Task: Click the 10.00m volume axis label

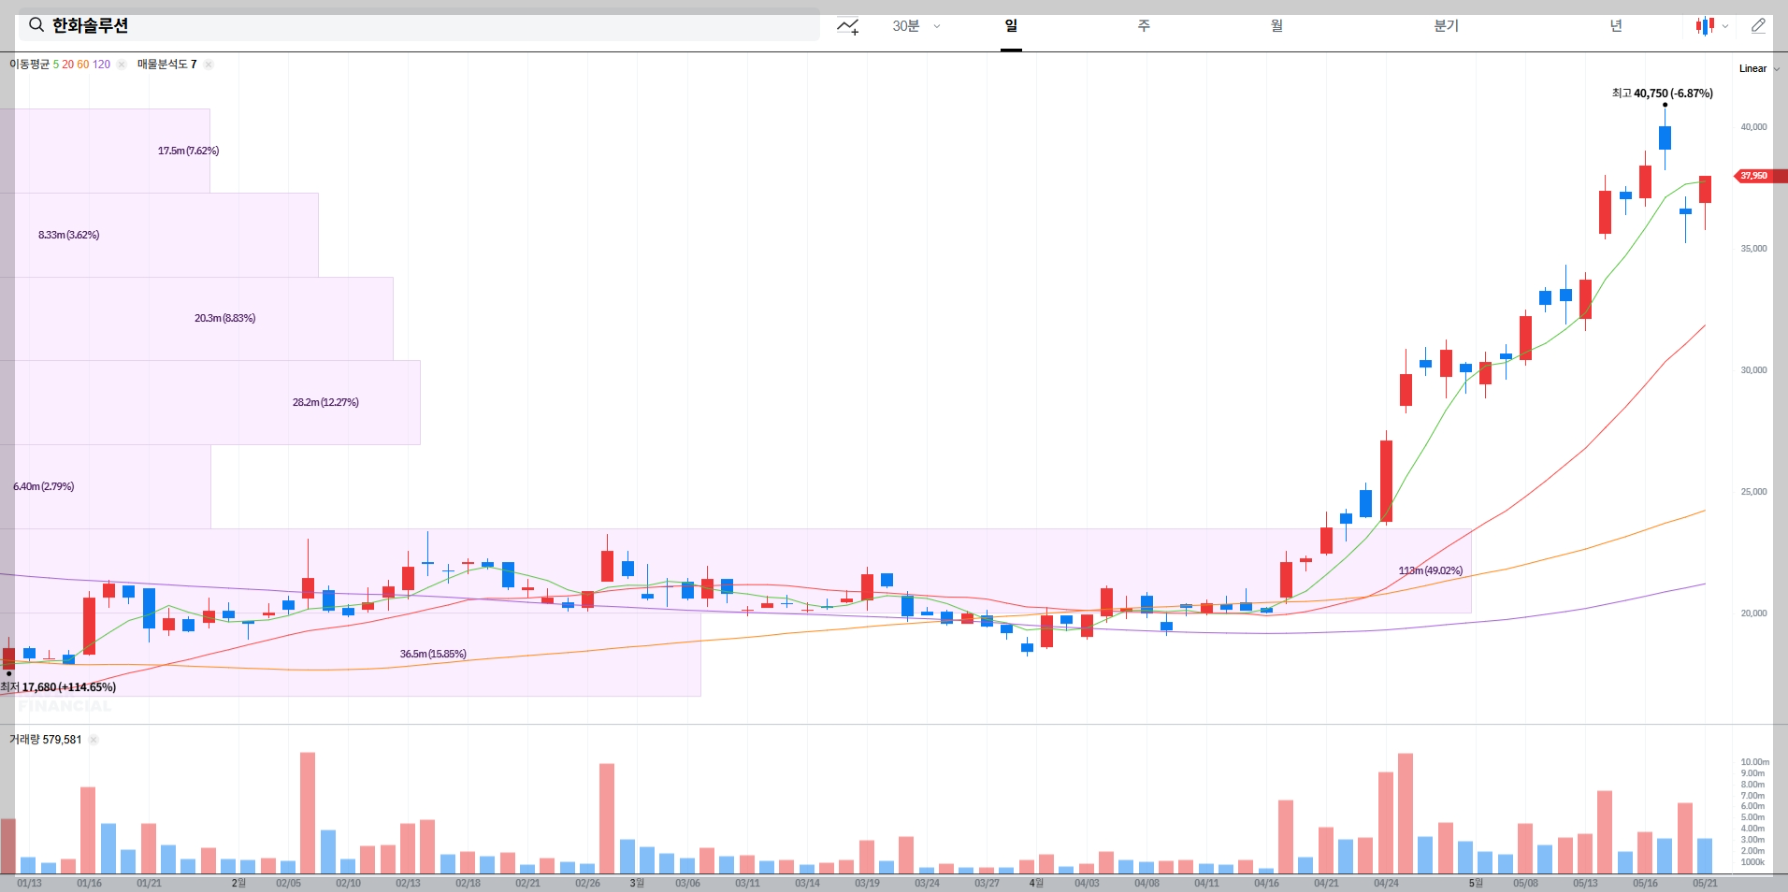Action: tap(1754, 762)
